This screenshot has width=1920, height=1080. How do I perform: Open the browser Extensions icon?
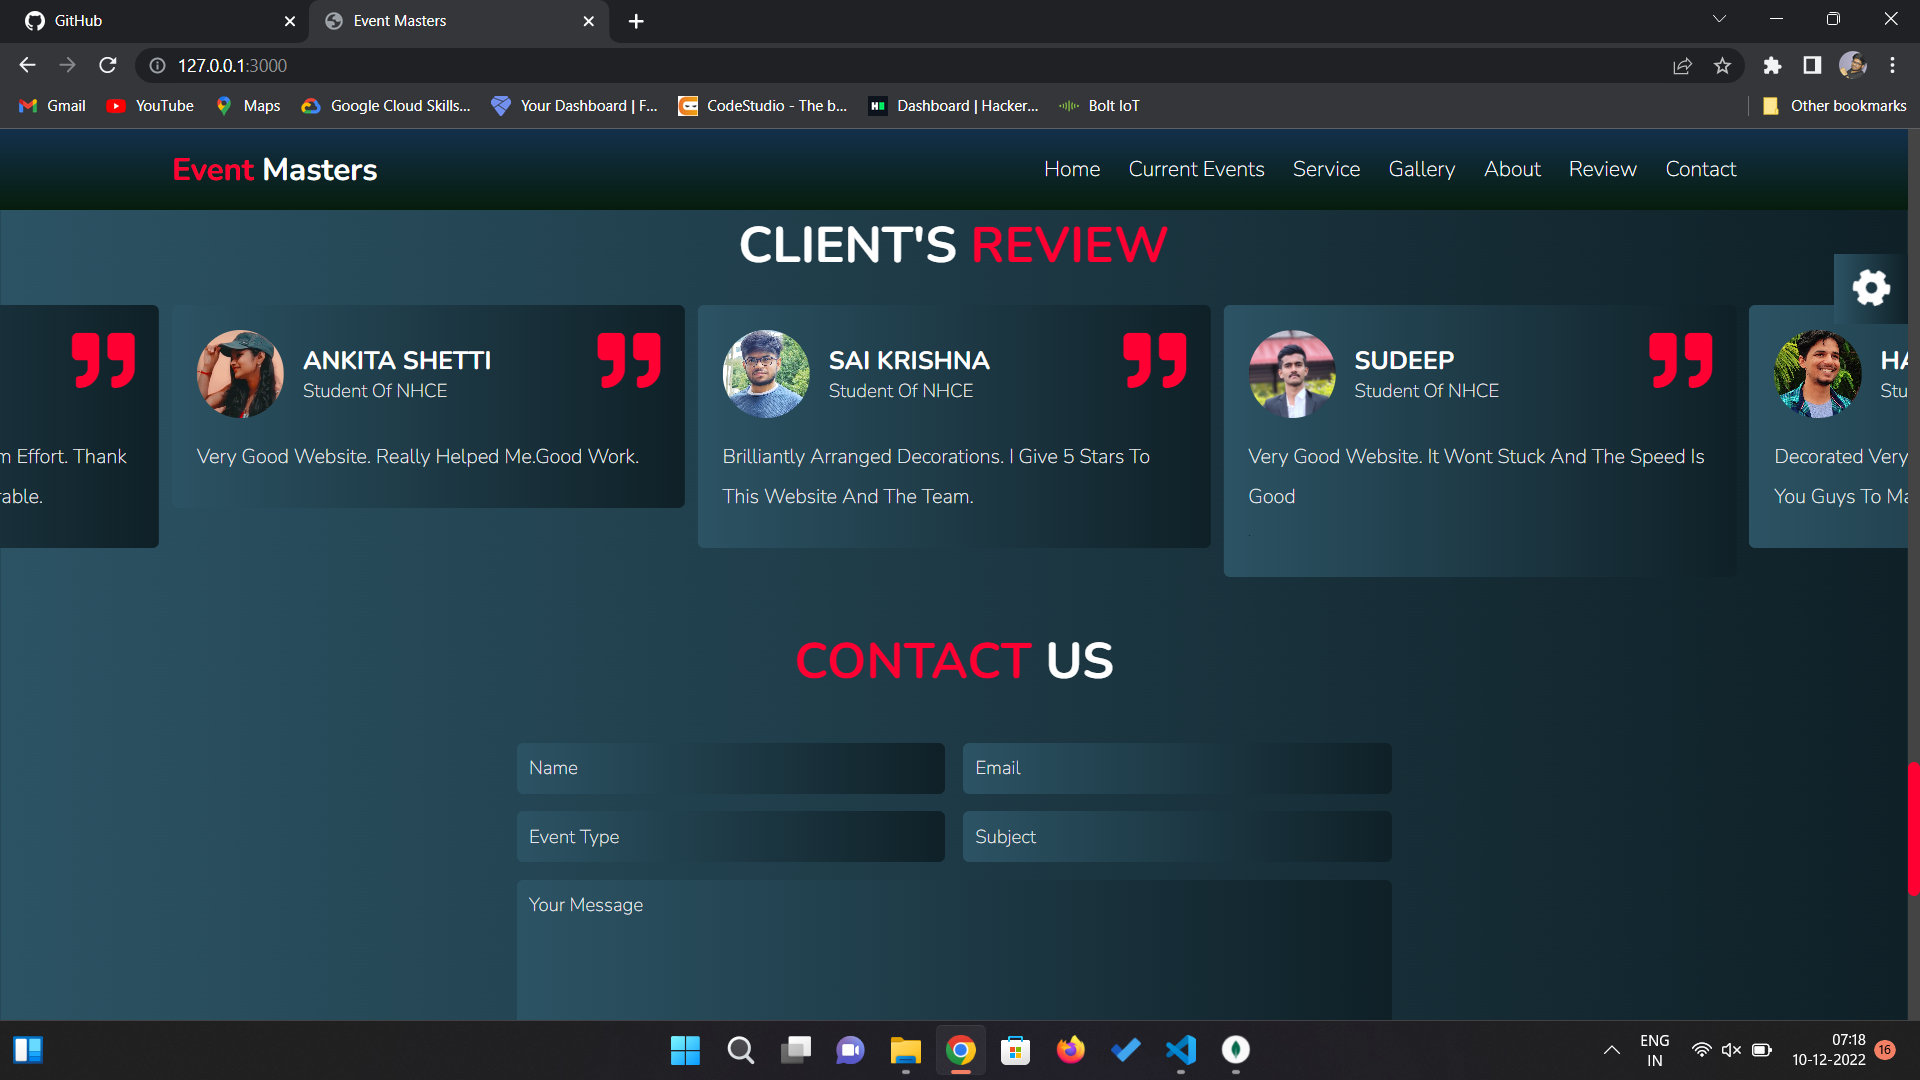(1773, 65)
